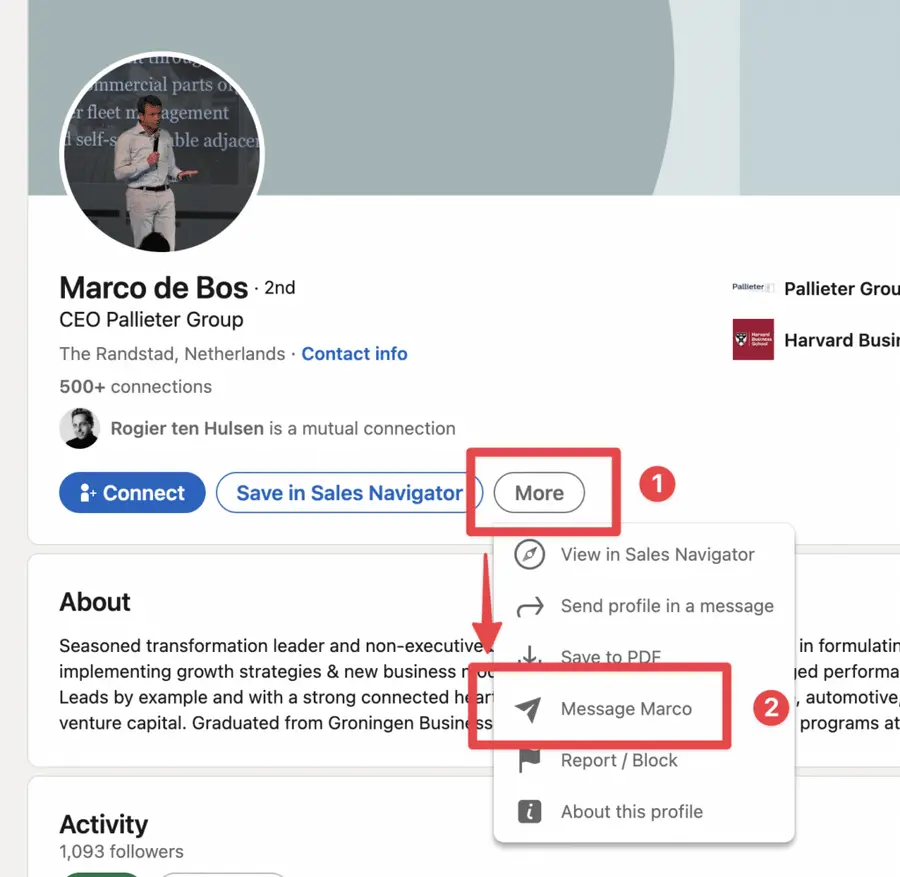Image resolution: width=900 pixels, height=877 pixels.
Task: Click Save in Sales Navigator
Action: 349,492
